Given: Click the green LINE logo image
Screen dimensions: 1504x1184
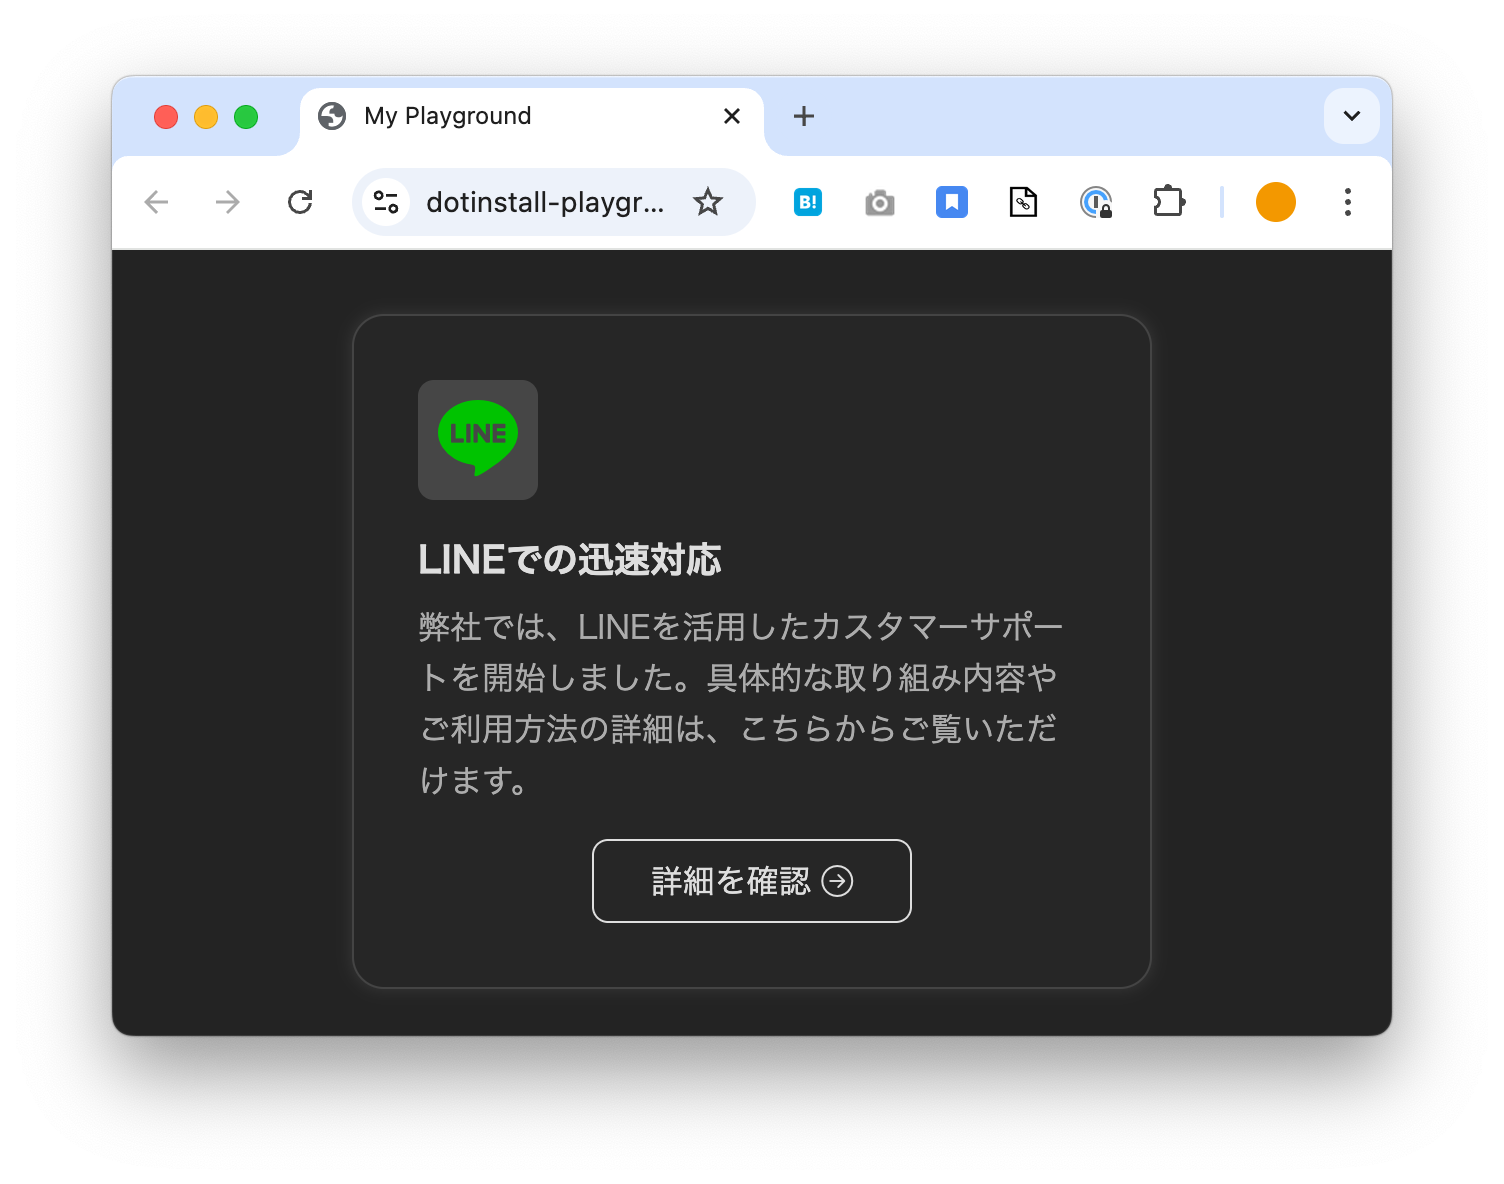Looking at the screenshot, I should (478, 439).
